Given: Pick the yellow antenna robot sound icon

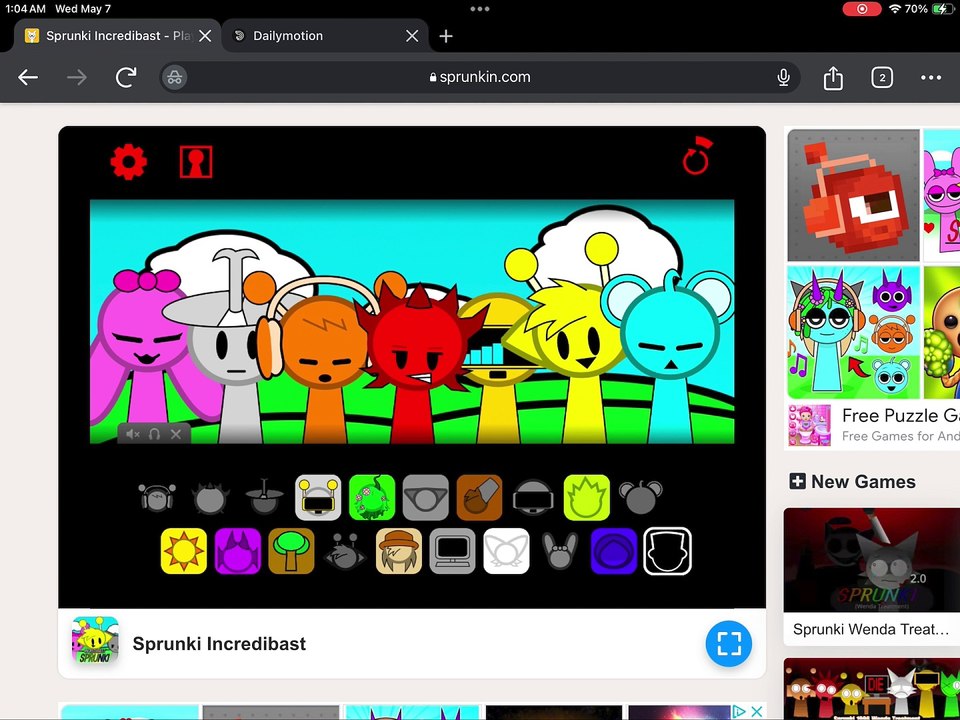Looking at the screenshot, I should [318, 497].
